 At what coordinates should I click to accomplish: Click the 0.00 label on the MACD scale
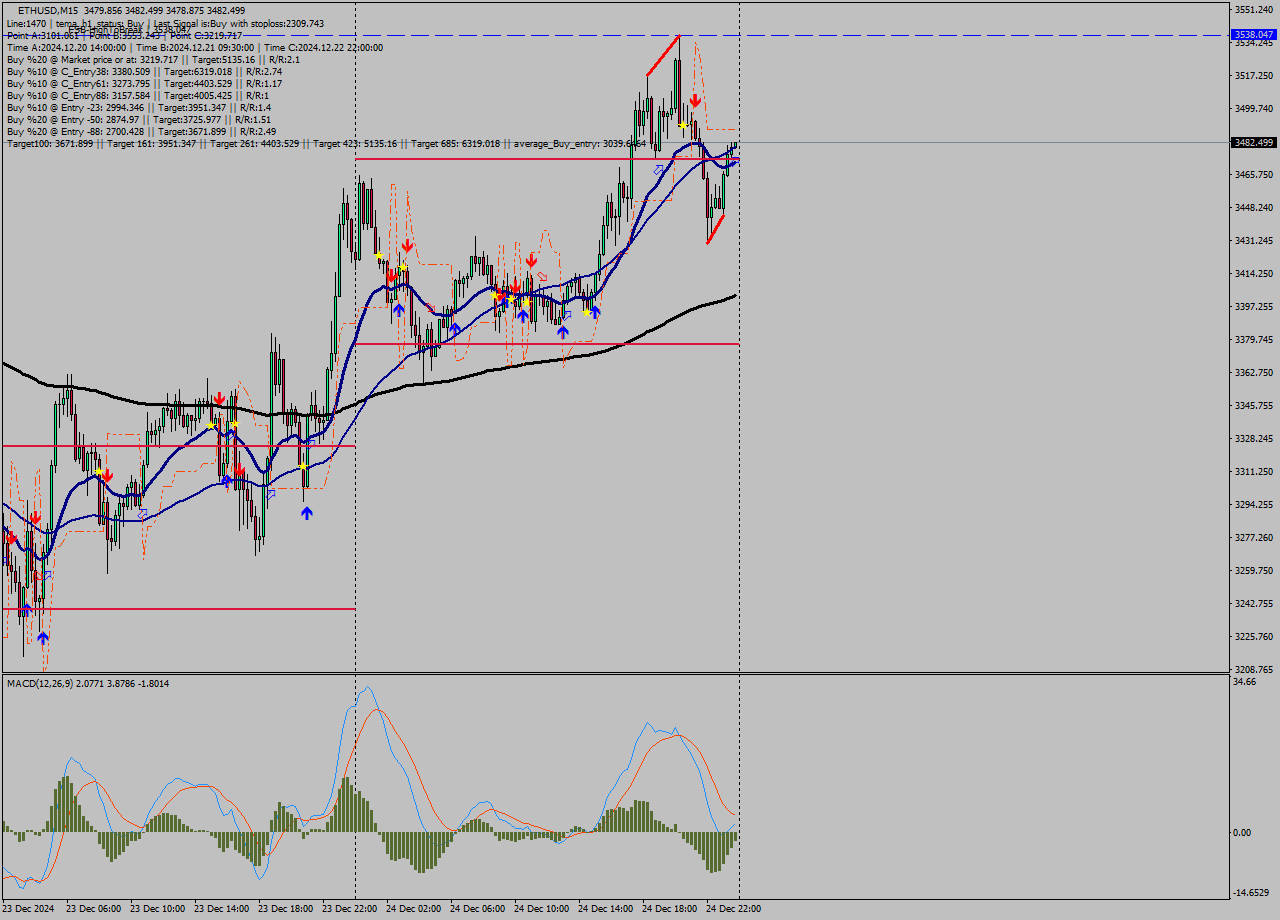click(x=1243, y=832)
